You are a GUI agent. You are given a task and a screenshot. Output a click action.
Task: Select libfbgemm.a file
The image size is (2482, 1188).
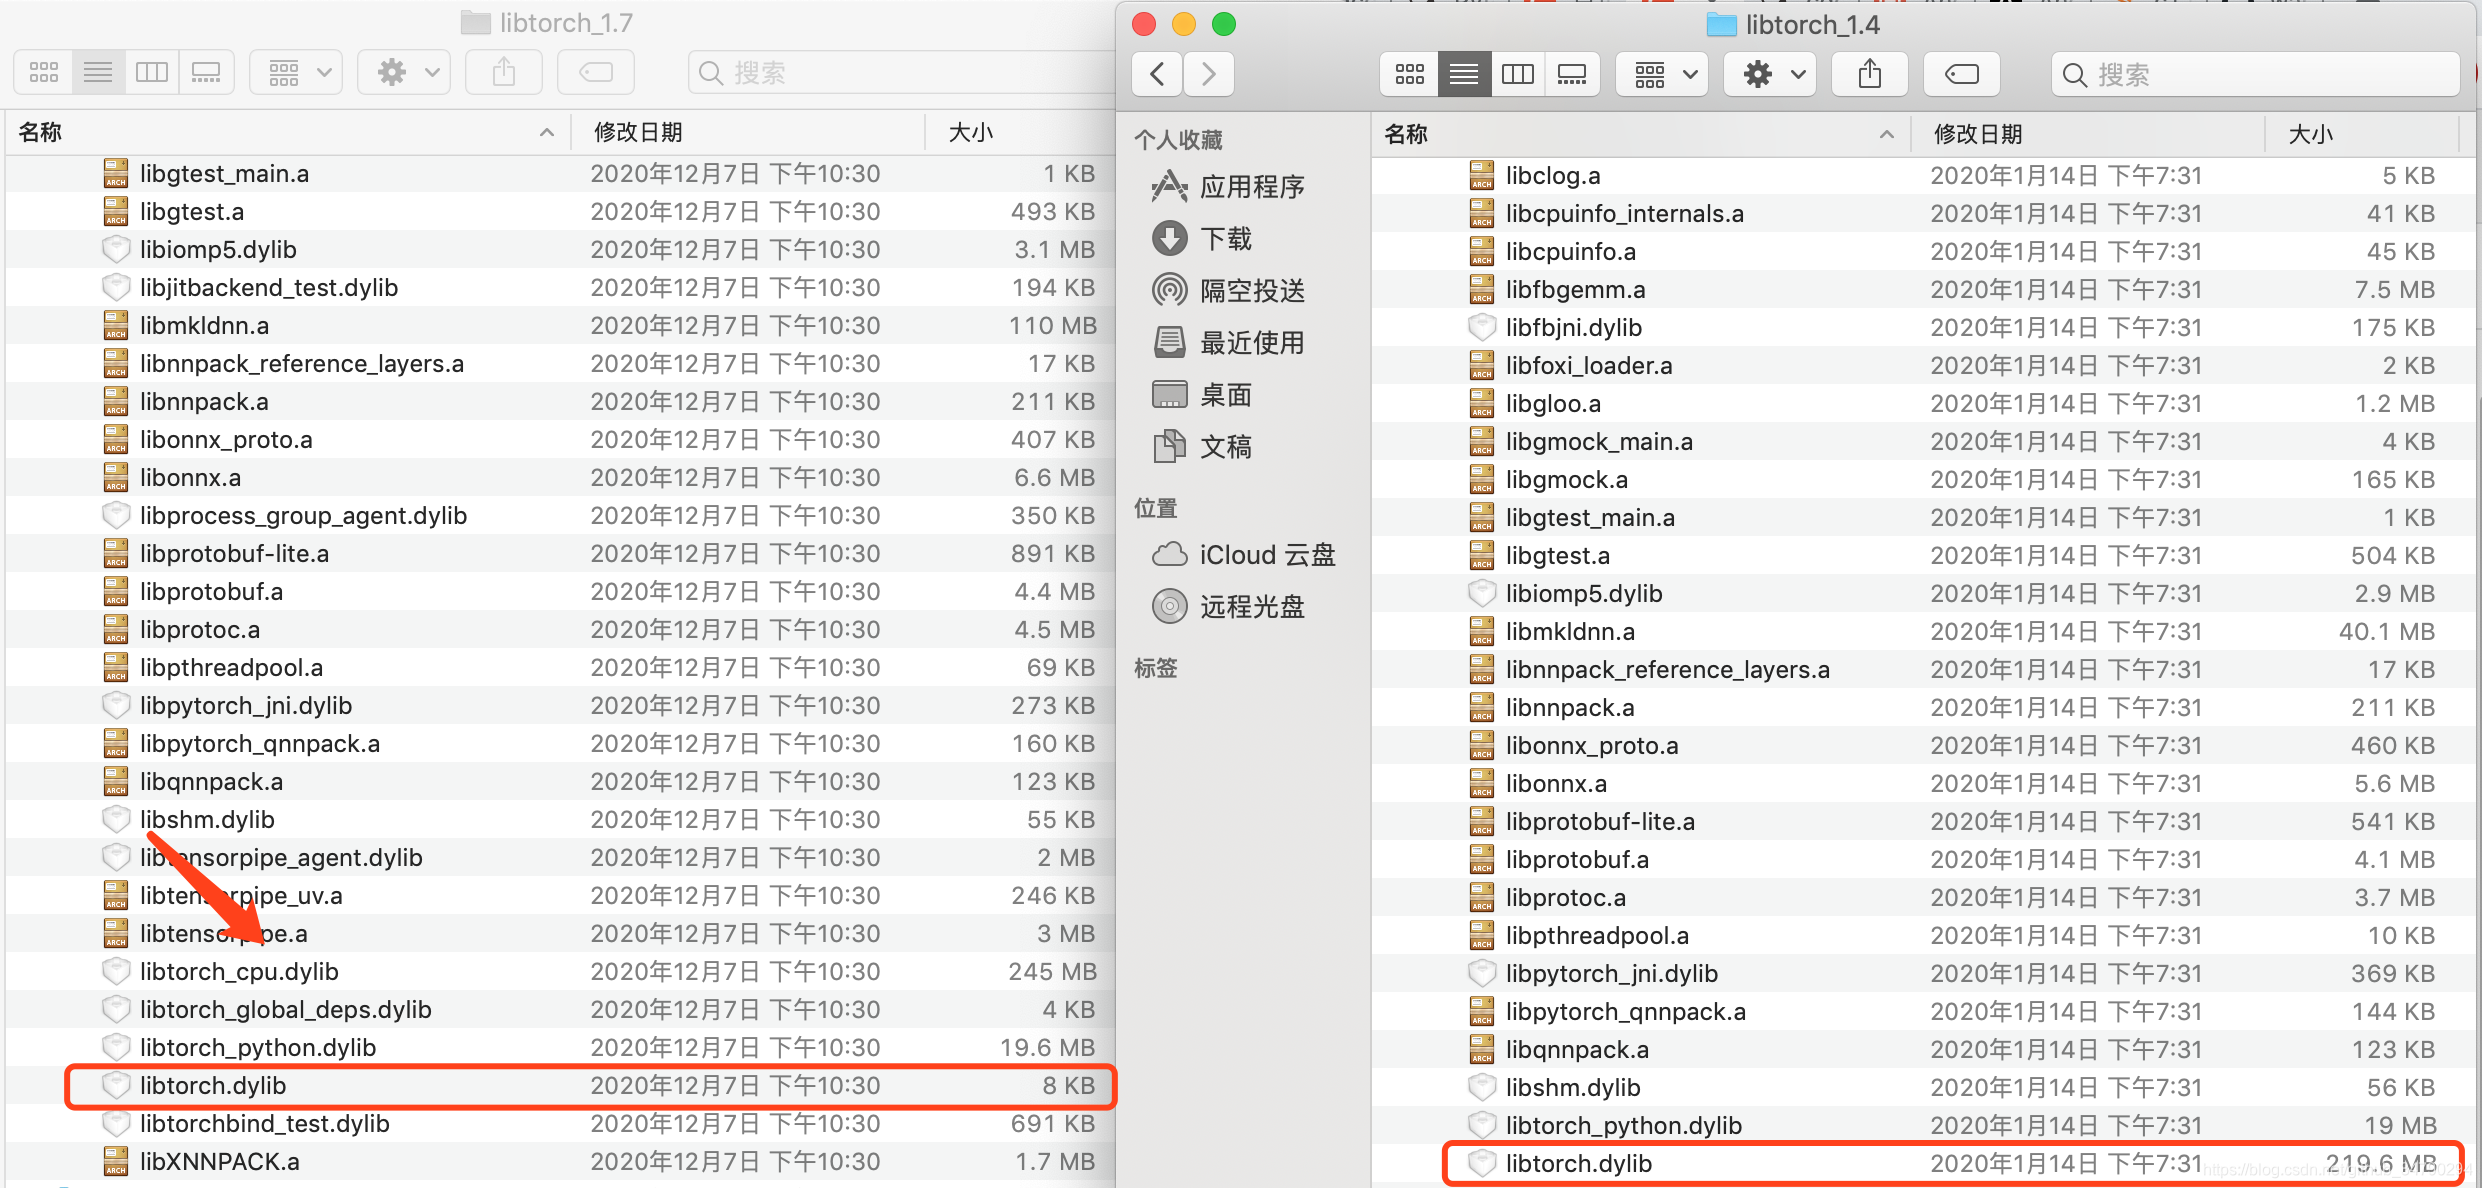(x=1924, y=290)
